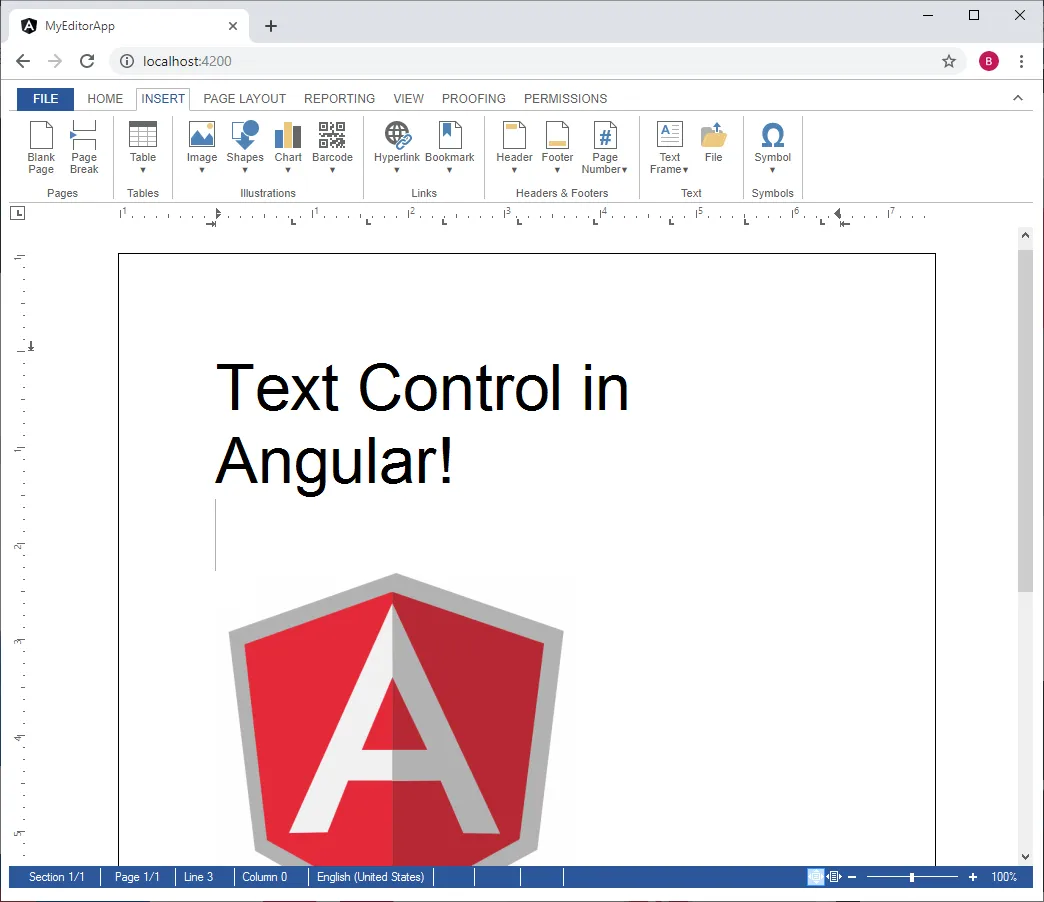Open the REPORTING ribbon tab
1044x902 pixels.
pos(339,98)
